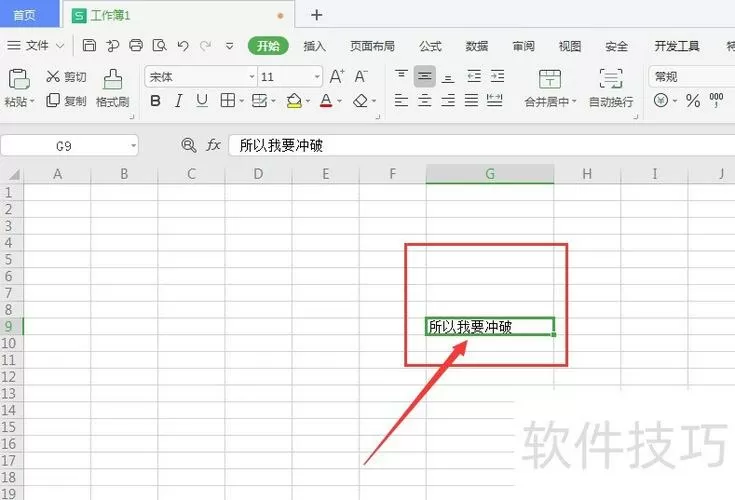Apply percent style
This screenshot has width=735, height=500.
[693, 100]
